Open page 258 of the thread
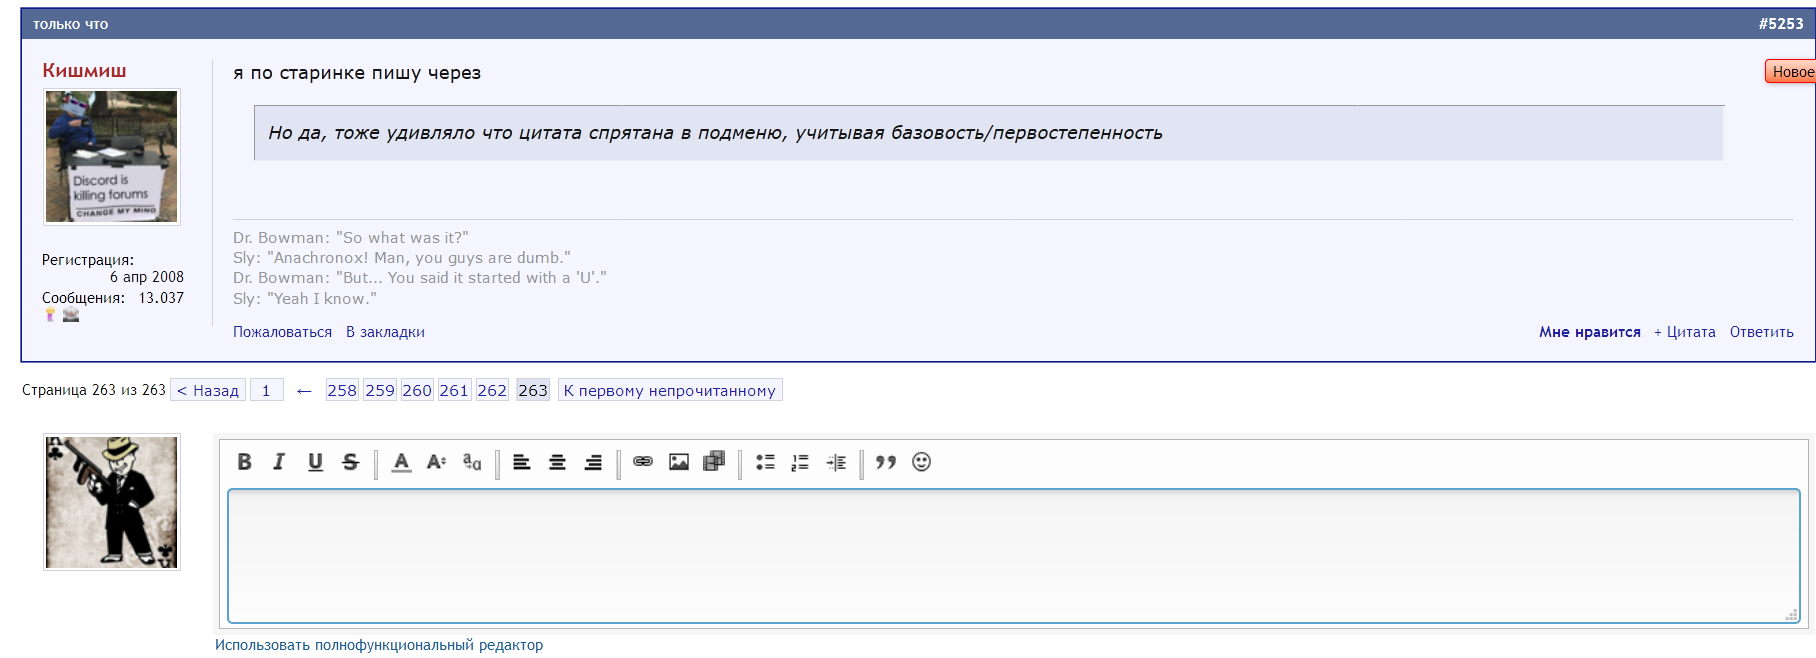Image resolution: width=1816 pixels, height=658 pixels. point(342,390)
